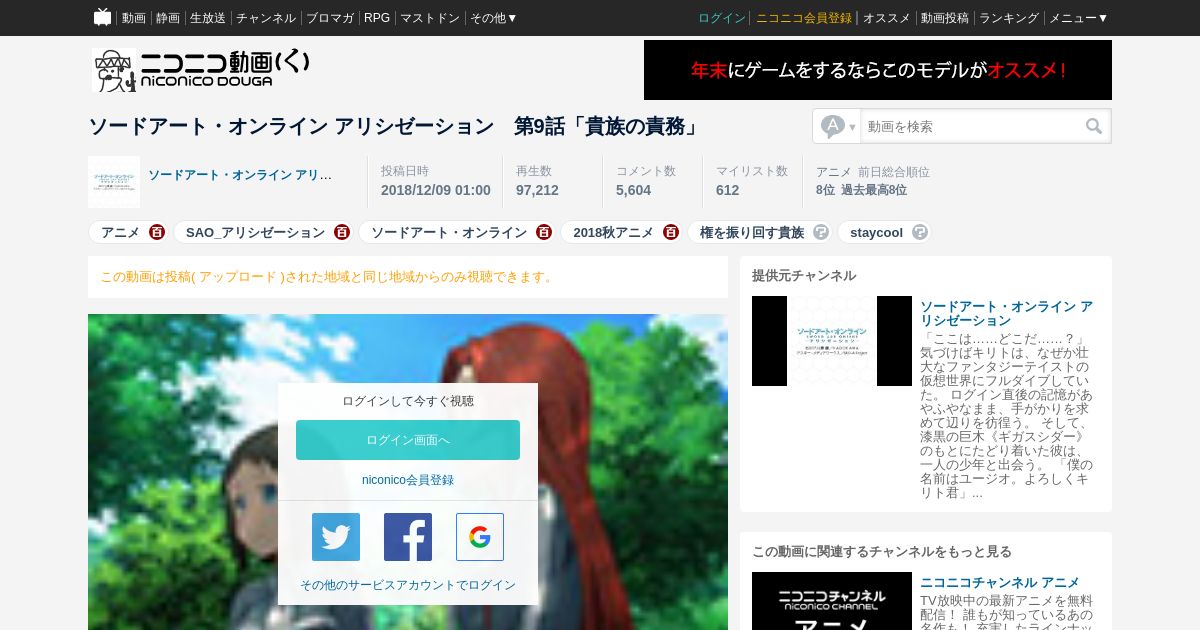The image size is (1200, 630).
Task: Open dictionary icon next to SAO_アリシゼーション tag
Action: pyautogui.click(x=342, y=232)
